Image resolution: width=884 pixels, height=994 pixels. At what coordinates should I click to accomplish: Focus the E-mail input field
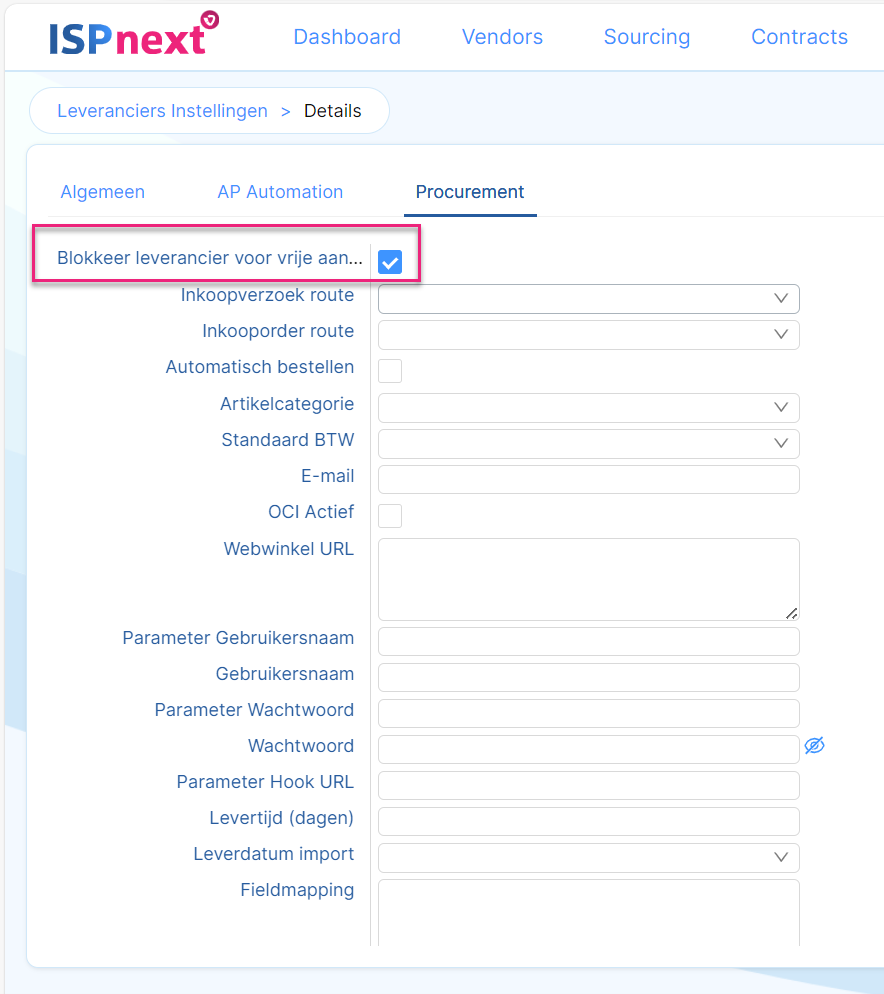tap(588, 479)
